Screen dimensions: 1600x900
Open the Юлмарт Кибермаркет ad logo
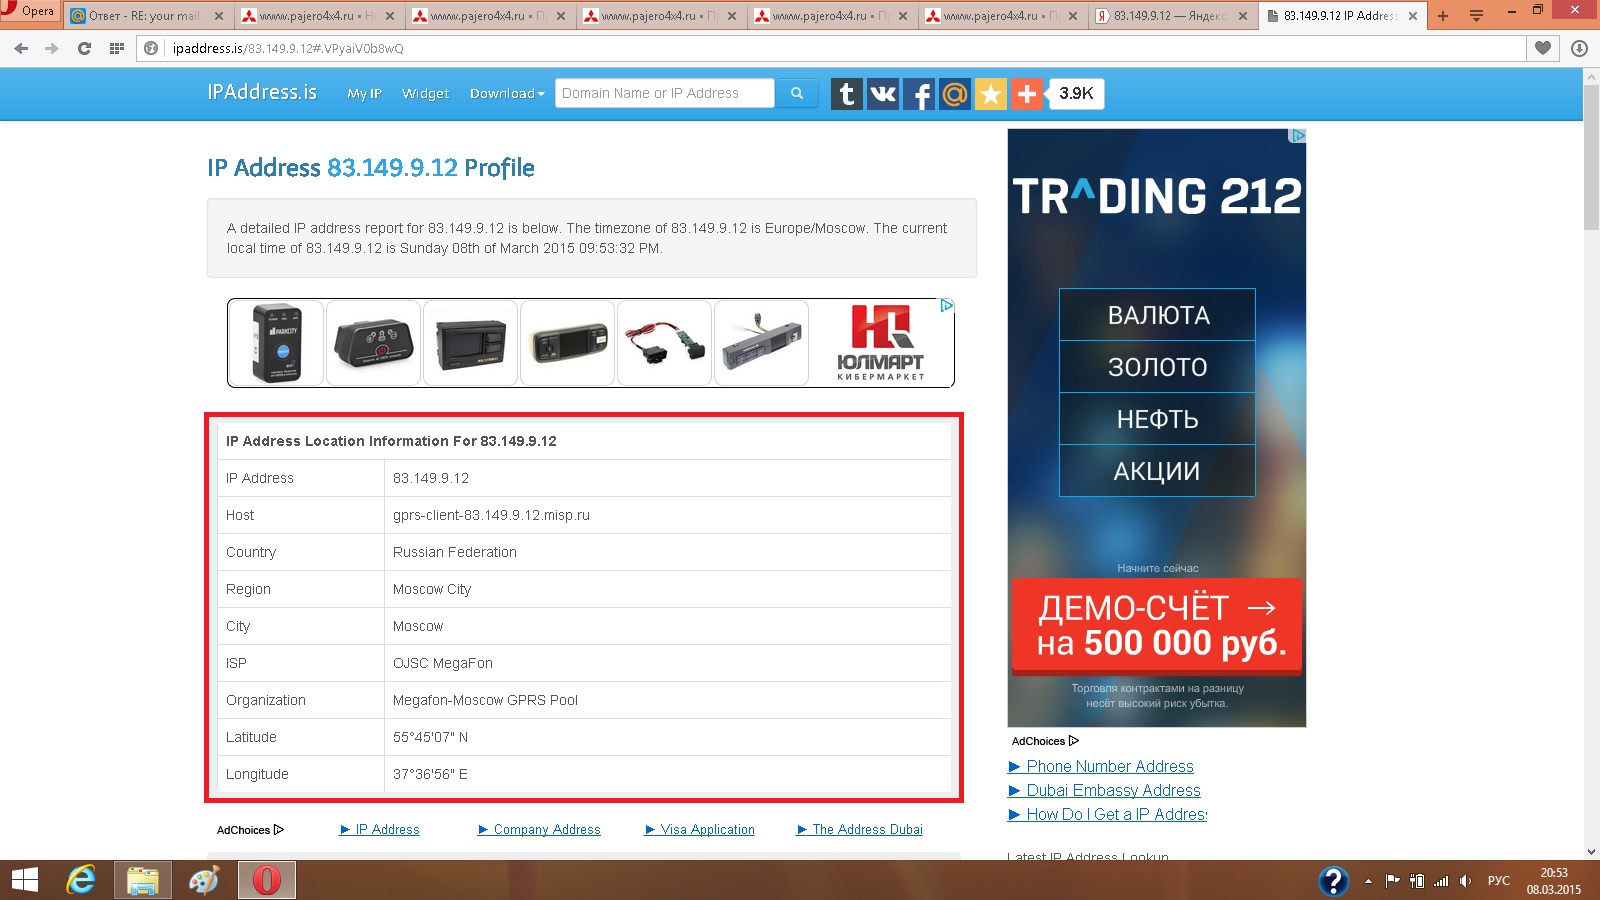tap(880, 343)
